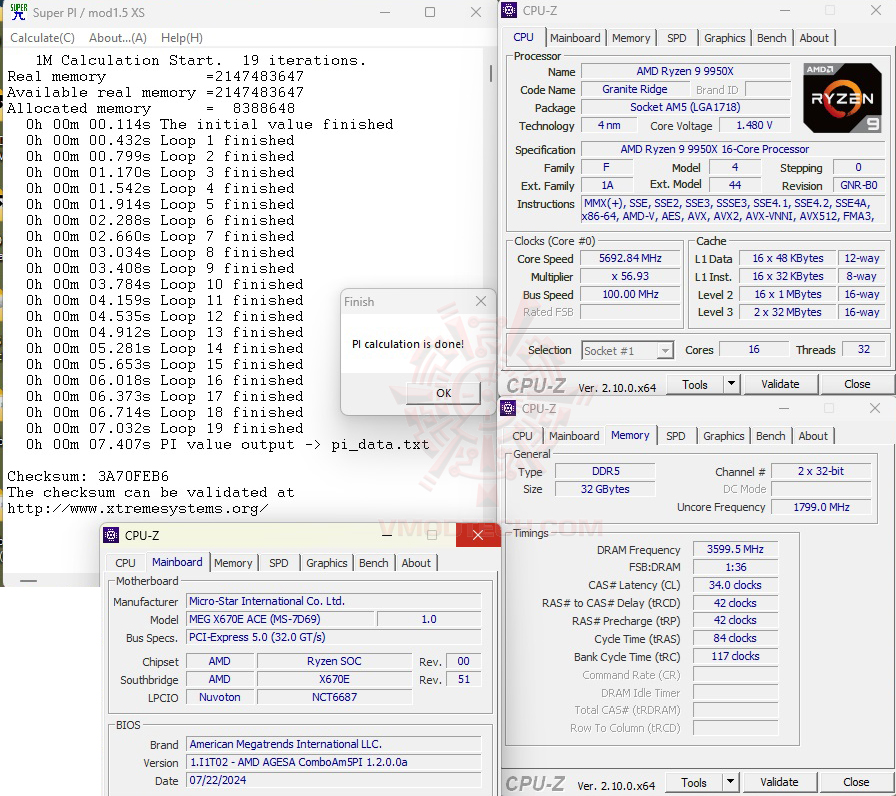Image resolution: width=896 pixels, height=796 pixels.
Task: Select About tab in Mainboard CPU-Z window
Action: (x=416, y=563)
